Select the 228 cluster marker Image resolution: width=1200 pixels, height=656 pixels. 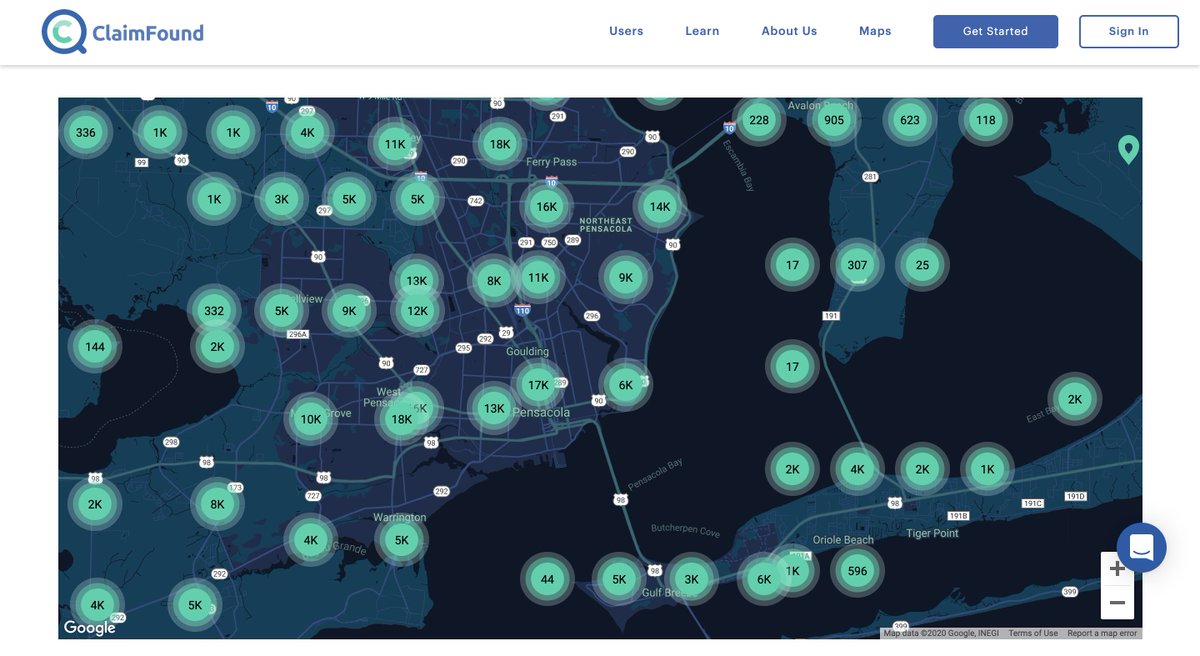759,120
